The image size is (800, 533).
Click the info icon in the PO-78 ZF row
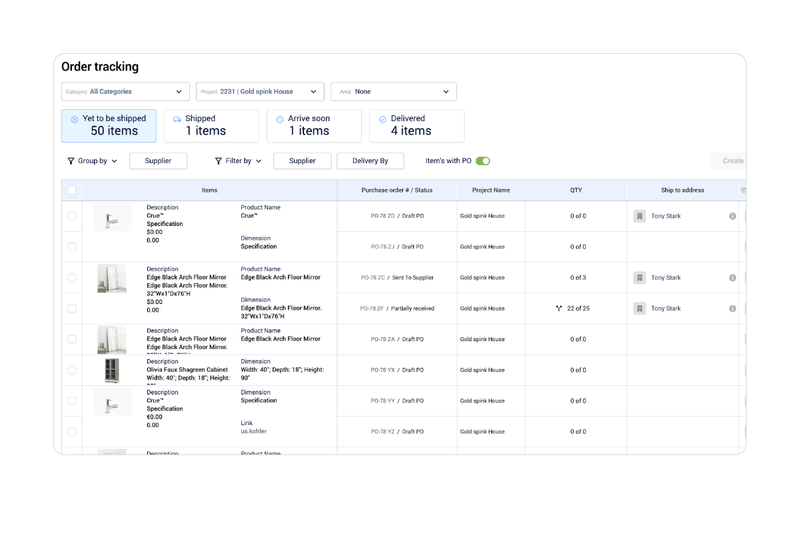[x=732, y=308]
